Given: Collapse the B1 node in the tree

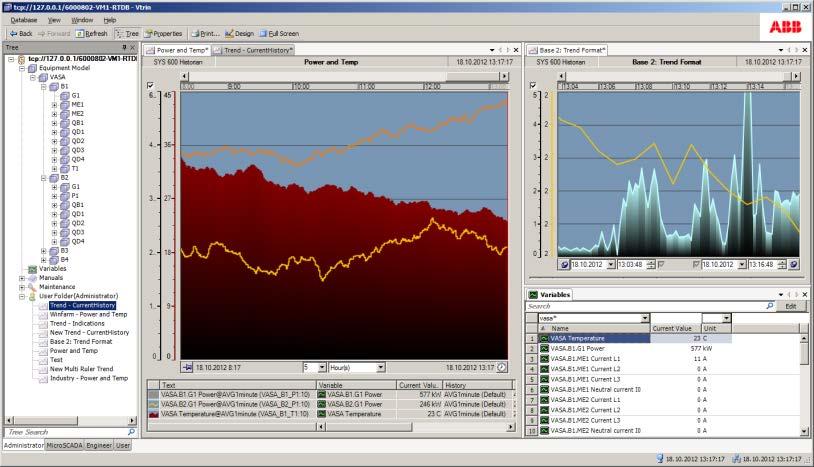Looking at the screenshot, I should pos(44,87).
